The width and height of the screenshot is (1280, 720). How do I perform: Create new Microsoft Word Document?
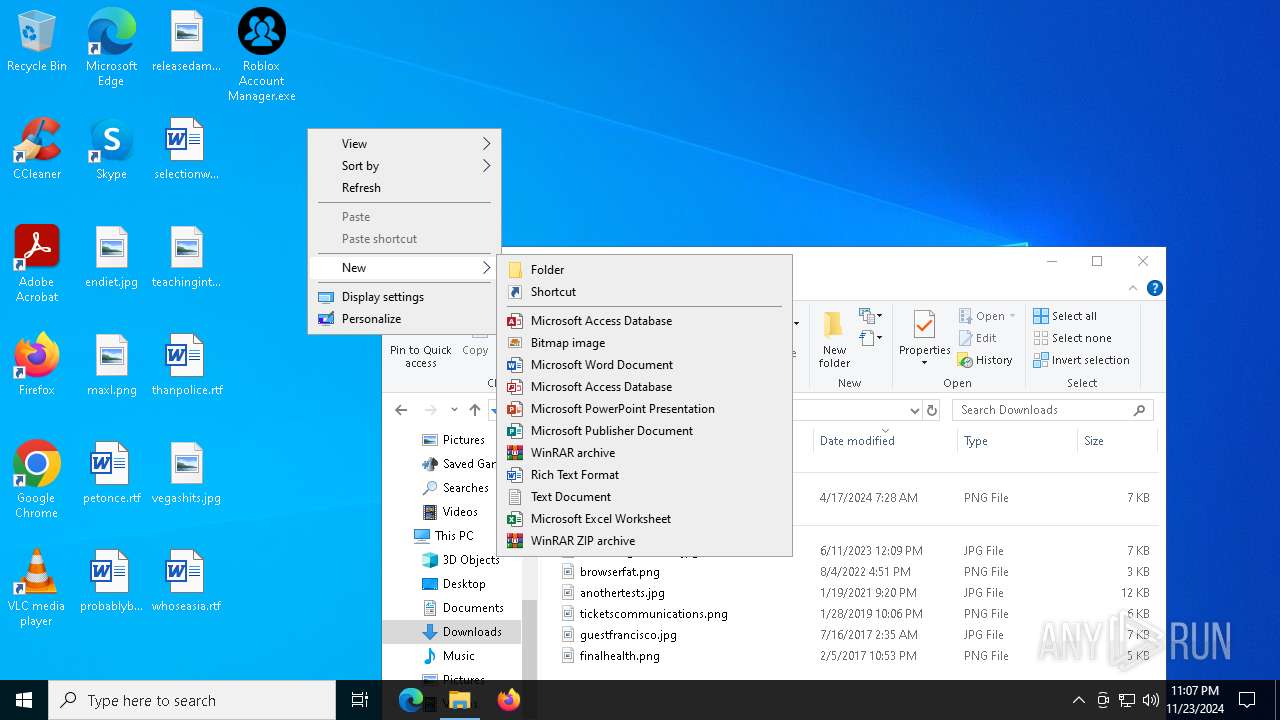[645, 365]
